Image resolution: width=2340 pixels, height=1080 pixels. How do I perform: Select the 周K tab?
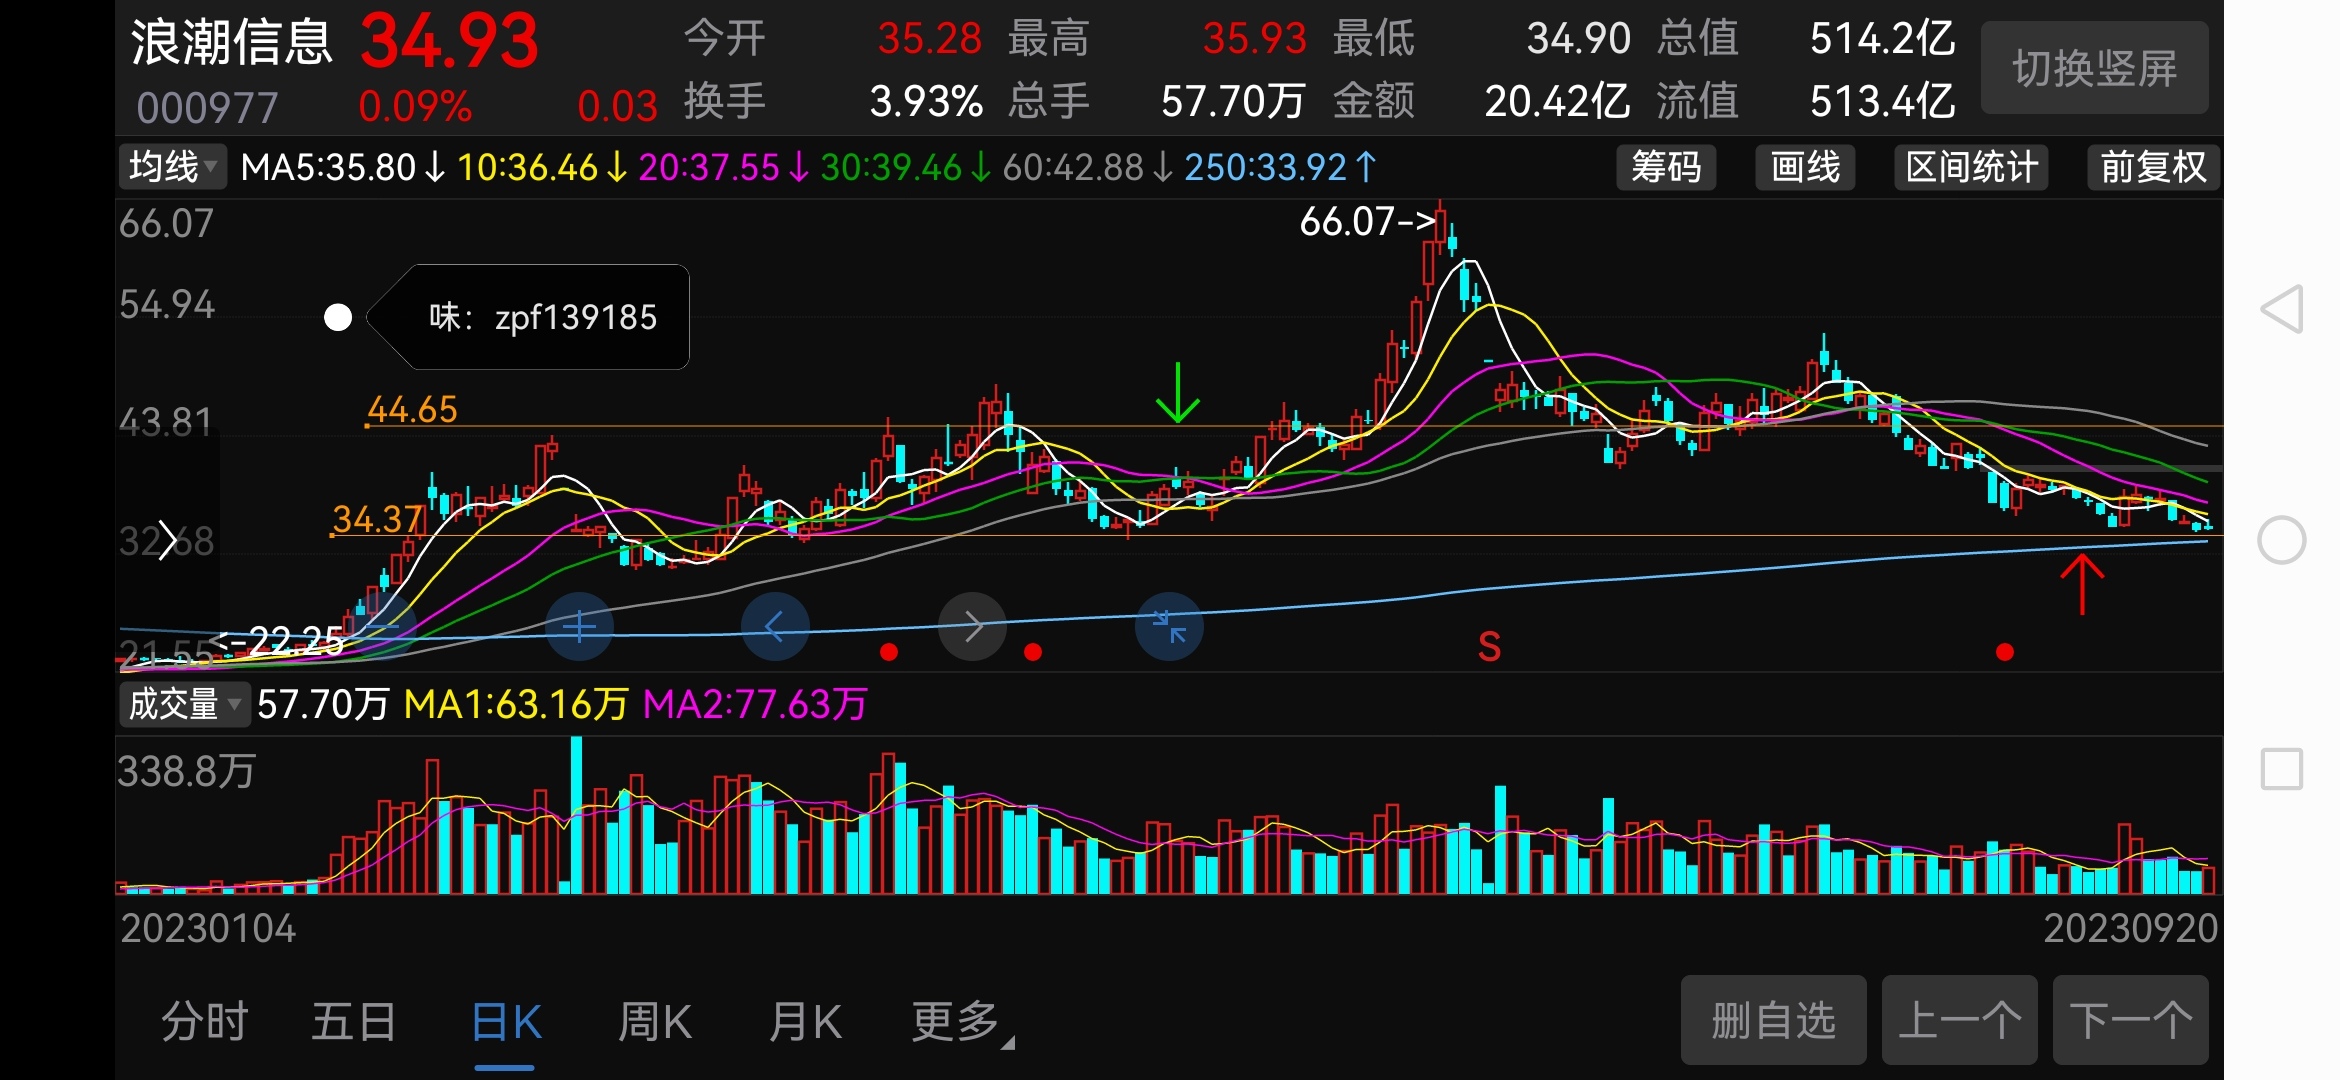[x=655, y=1022]
